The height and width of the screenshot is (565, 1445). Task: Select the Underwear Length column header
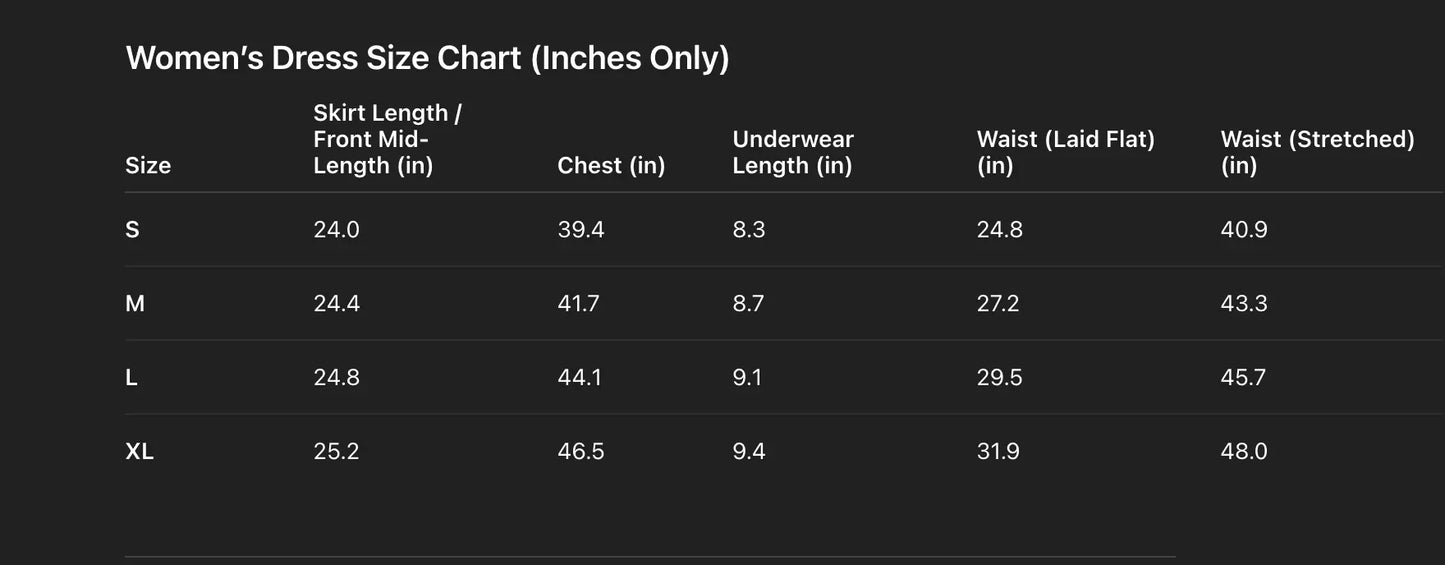click(x=793, y=152)
